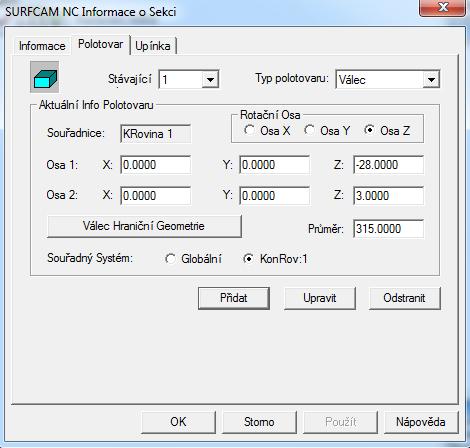Click the cyan stock block icon
This screenshot has width=470, height=448.
pos(44,77)
